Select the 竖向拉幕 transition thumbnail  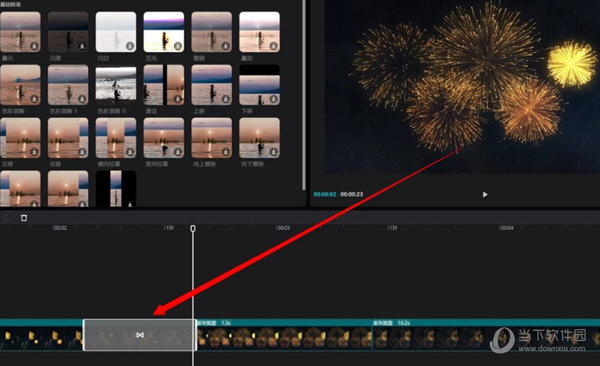click(x=164, y=137)
